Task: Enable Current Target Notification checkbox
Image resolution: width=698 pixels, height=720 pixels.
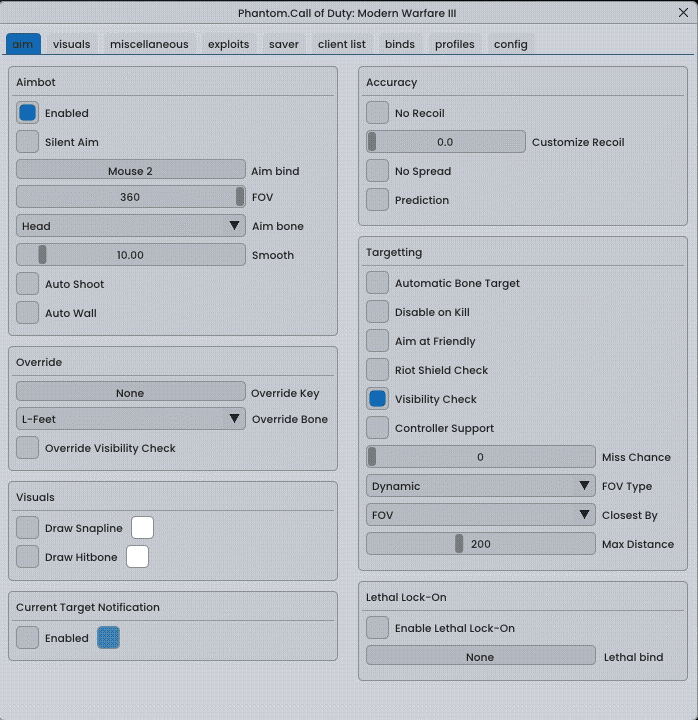Action: pyautogui.click(x=28, y=638)
